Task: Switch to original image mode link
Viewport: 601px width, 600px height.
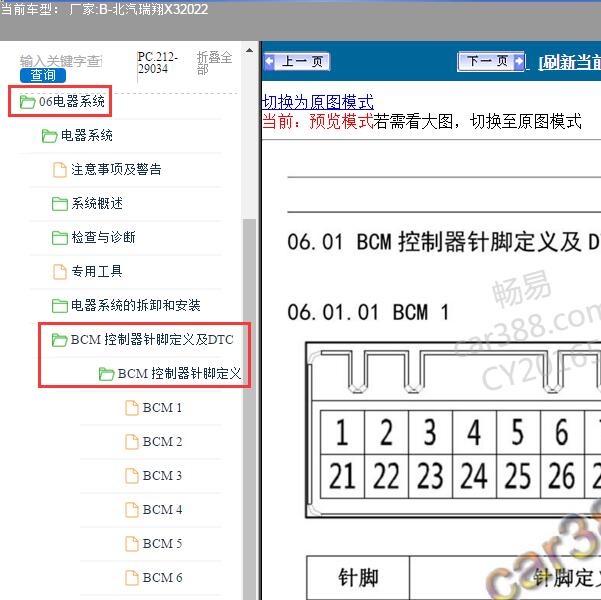Action: point(318,102)
